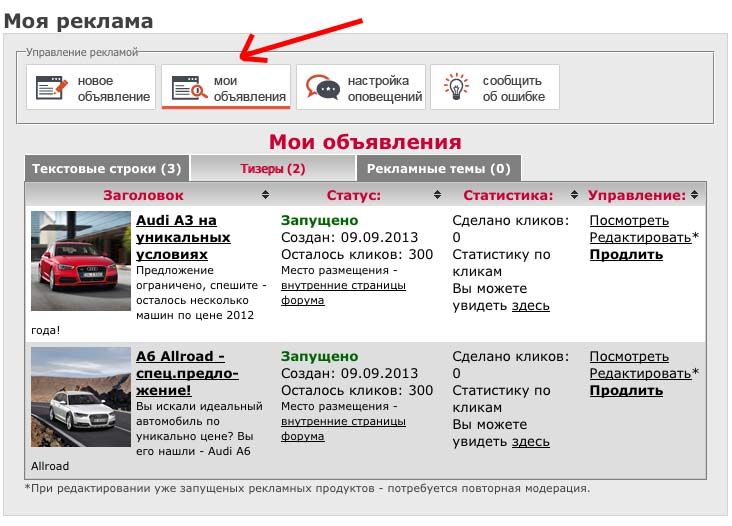Click Посмотреть for the A6 Allroad ad

click(x=629, y=357)
